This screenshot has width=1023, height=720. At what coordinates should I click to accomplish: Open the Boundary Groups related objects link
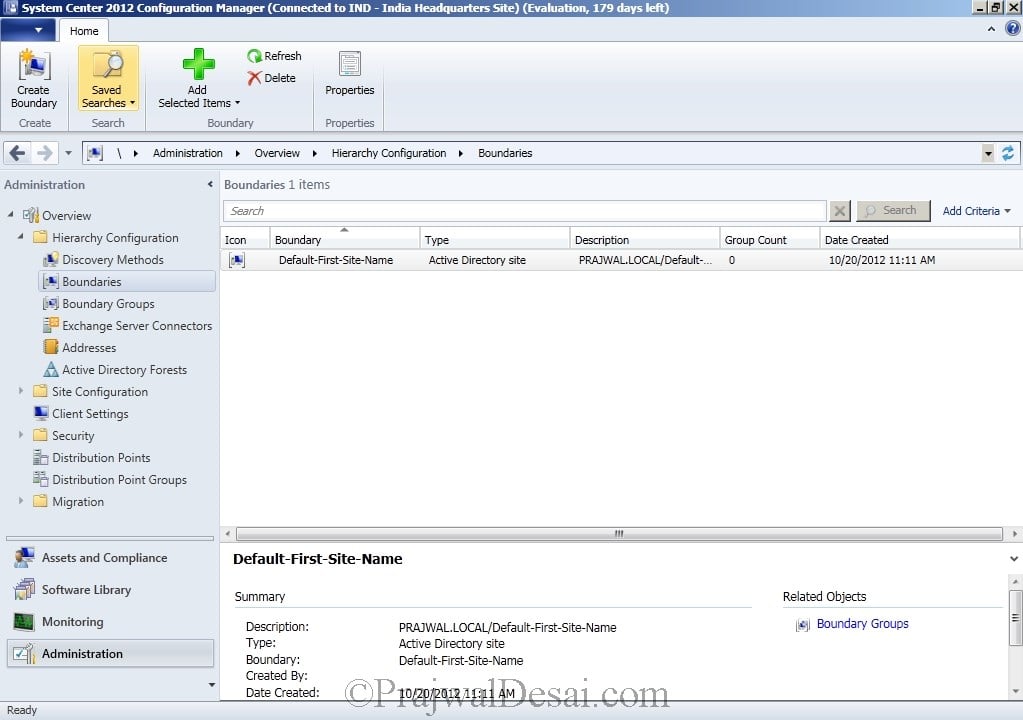pyautogui.click(x=862, y=623)
